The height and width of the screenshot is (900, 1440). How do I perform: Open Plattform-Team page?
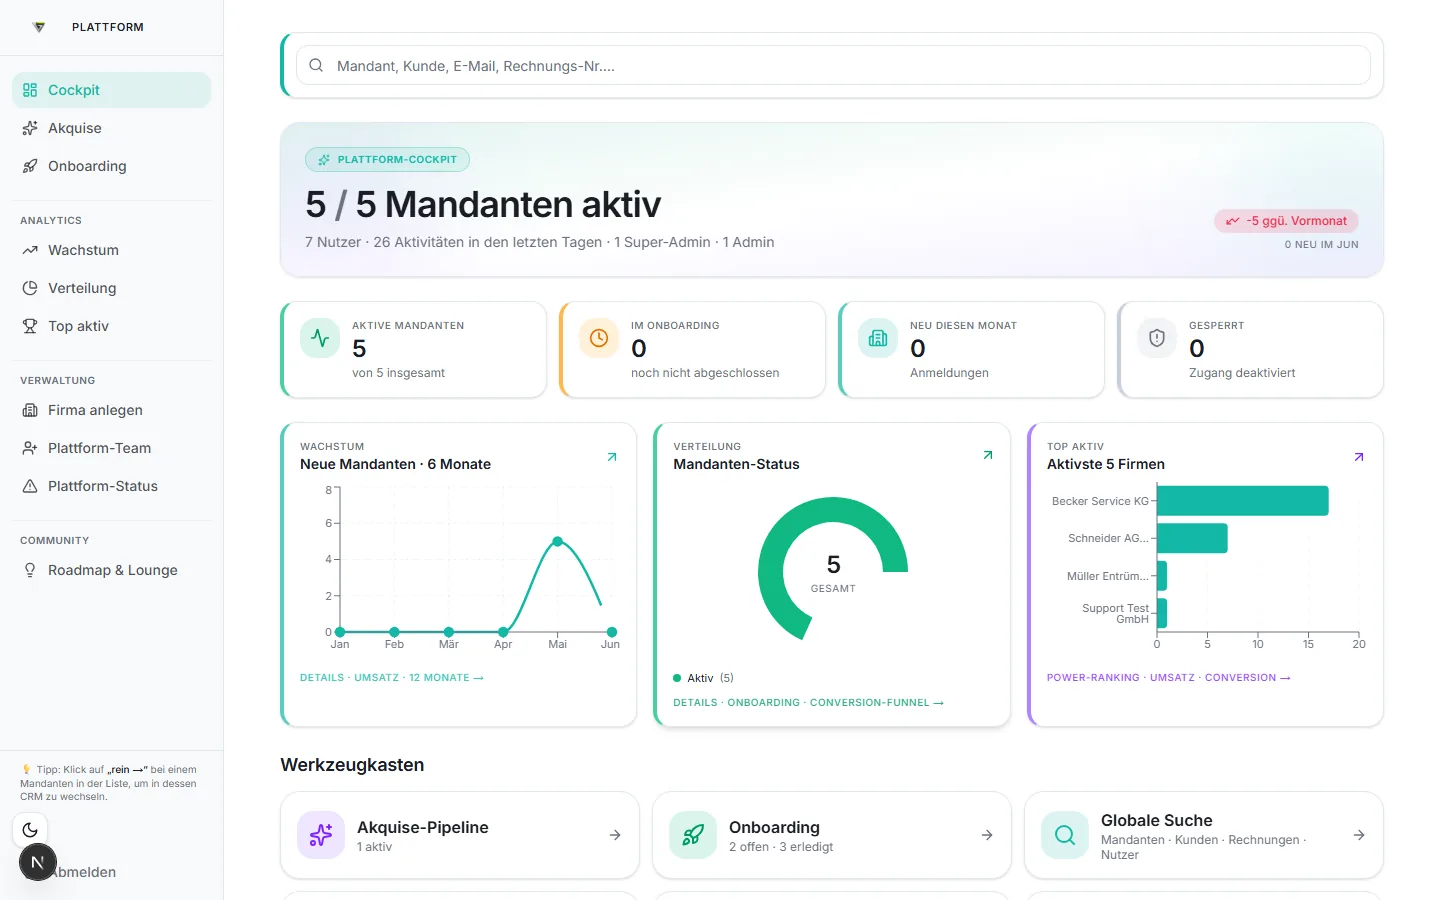111,448
